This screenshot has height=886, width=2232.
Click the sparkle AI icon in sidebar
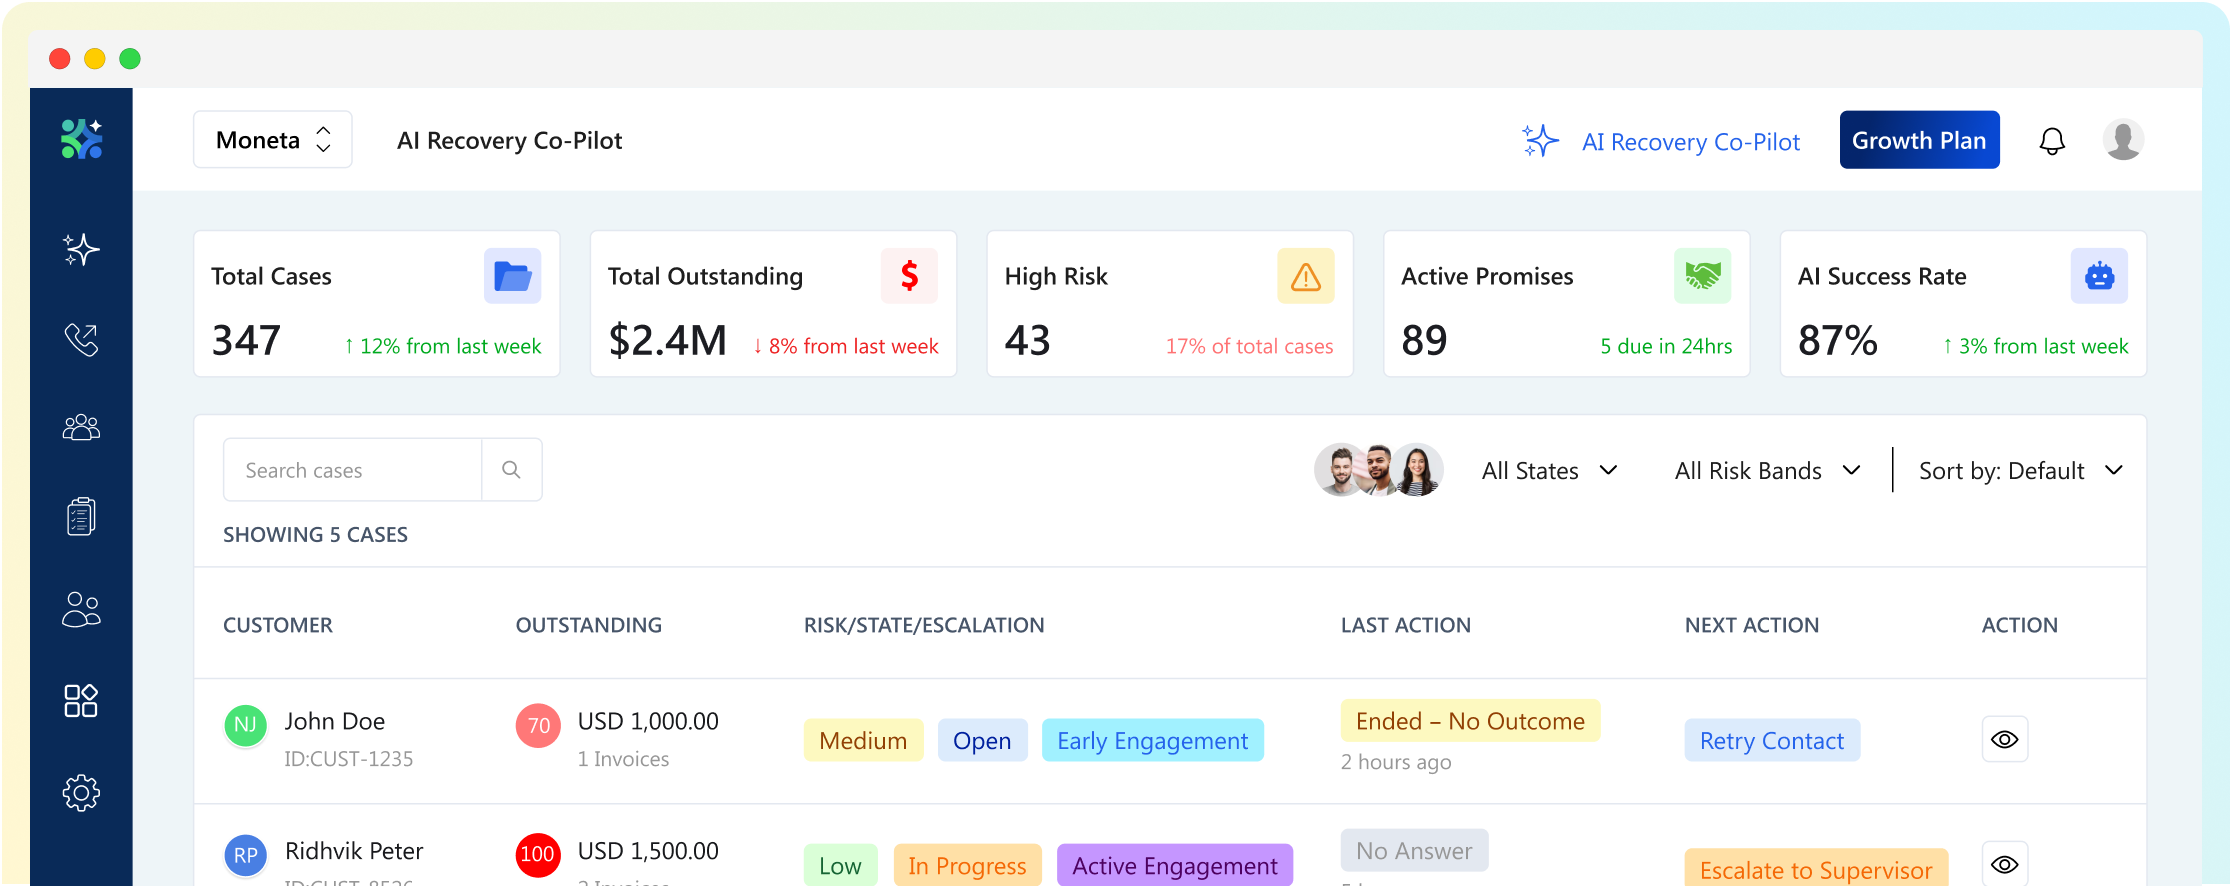point(81,250)
